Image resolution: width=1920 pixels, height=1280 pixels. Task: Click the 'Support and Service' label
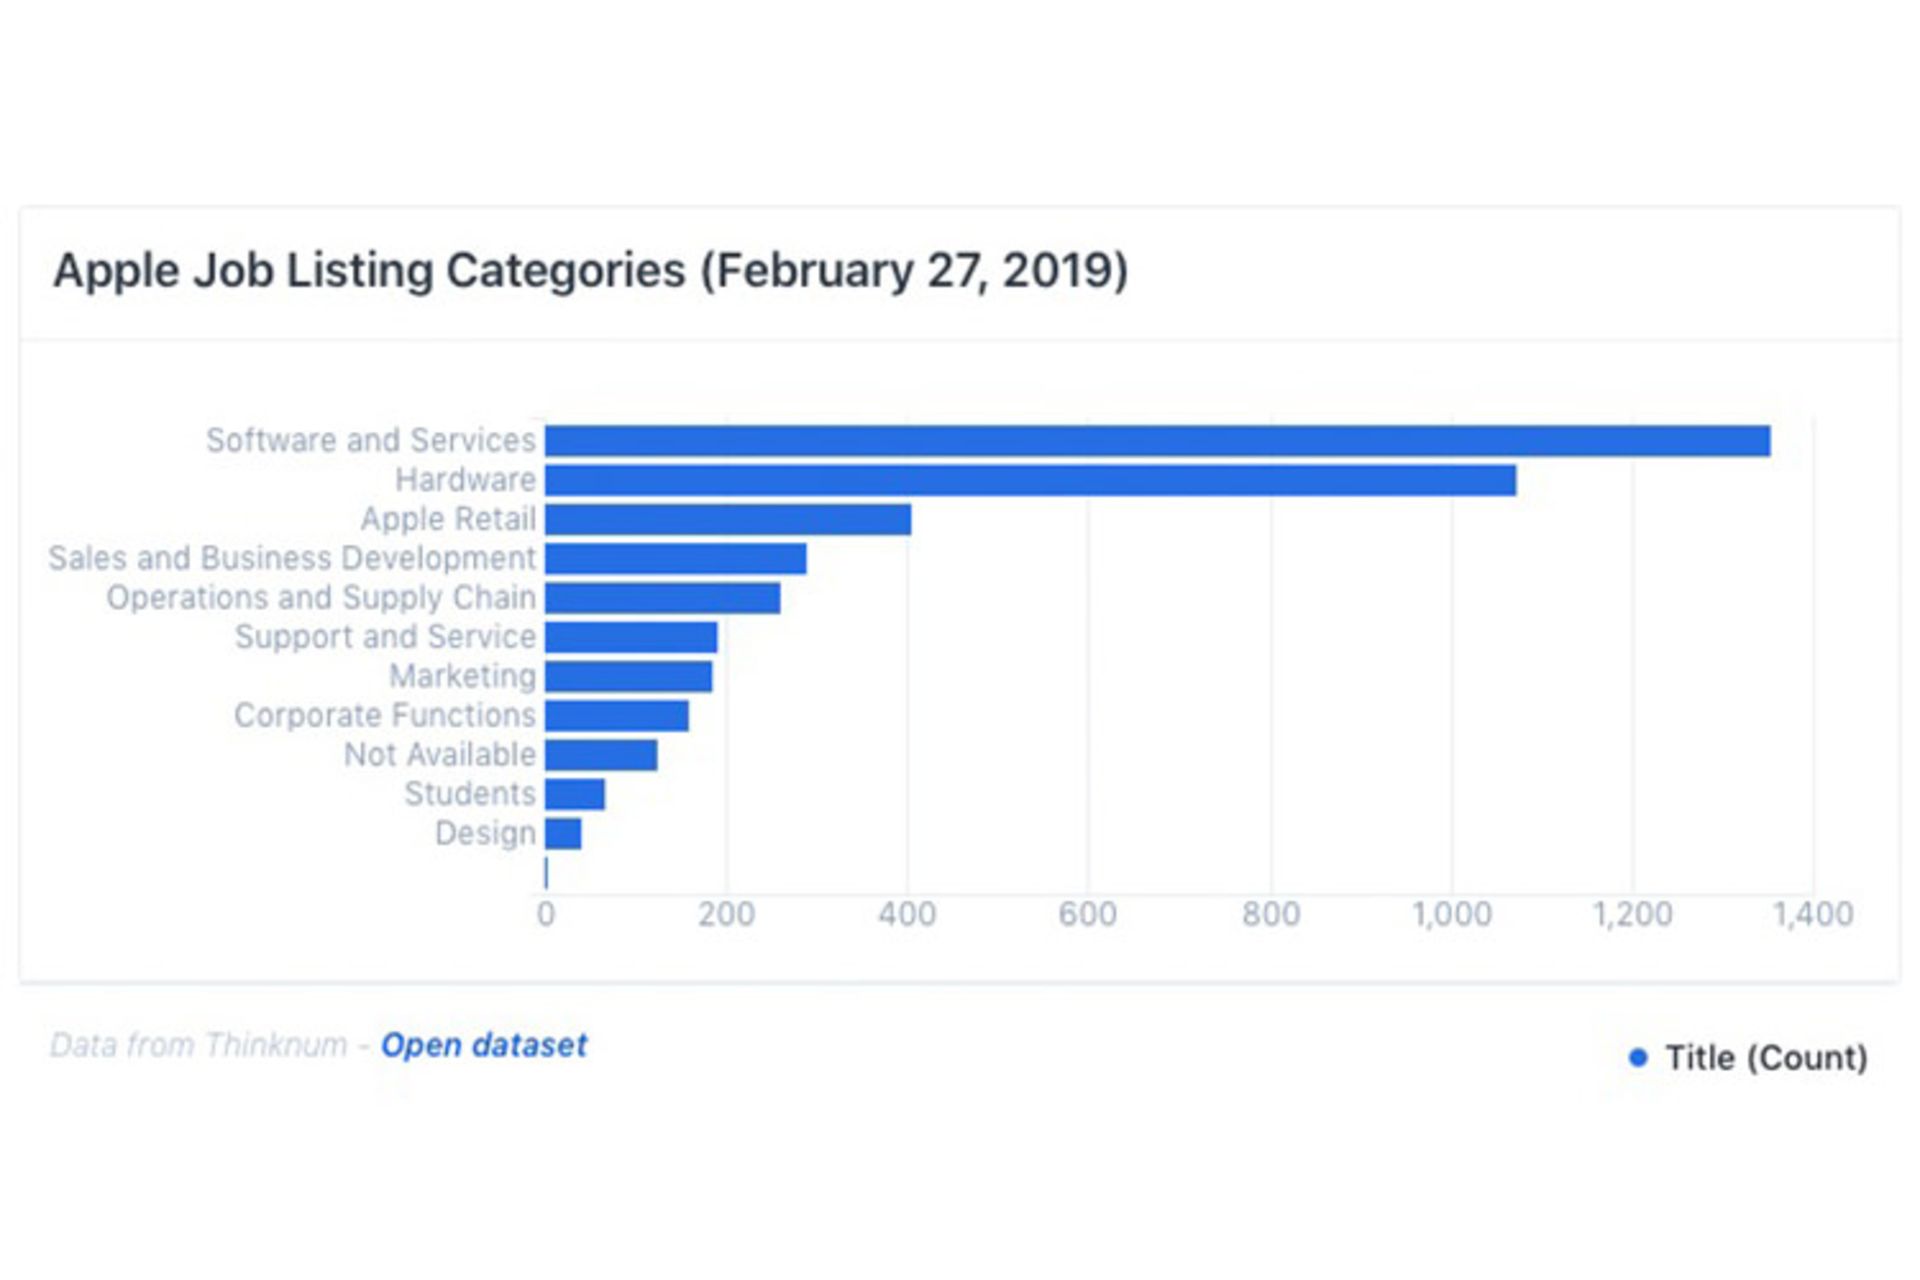click(x=386, y=637)
